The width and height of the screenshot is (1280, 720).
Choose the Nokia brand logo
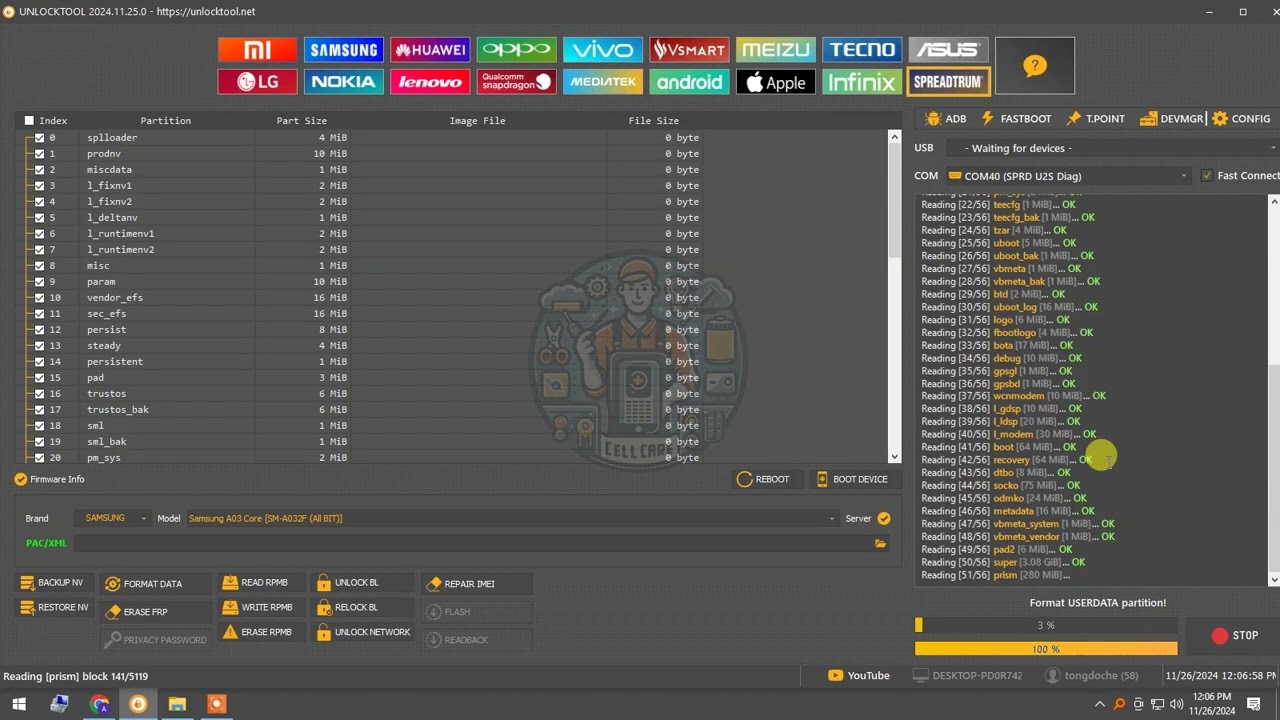coord(343,82)
